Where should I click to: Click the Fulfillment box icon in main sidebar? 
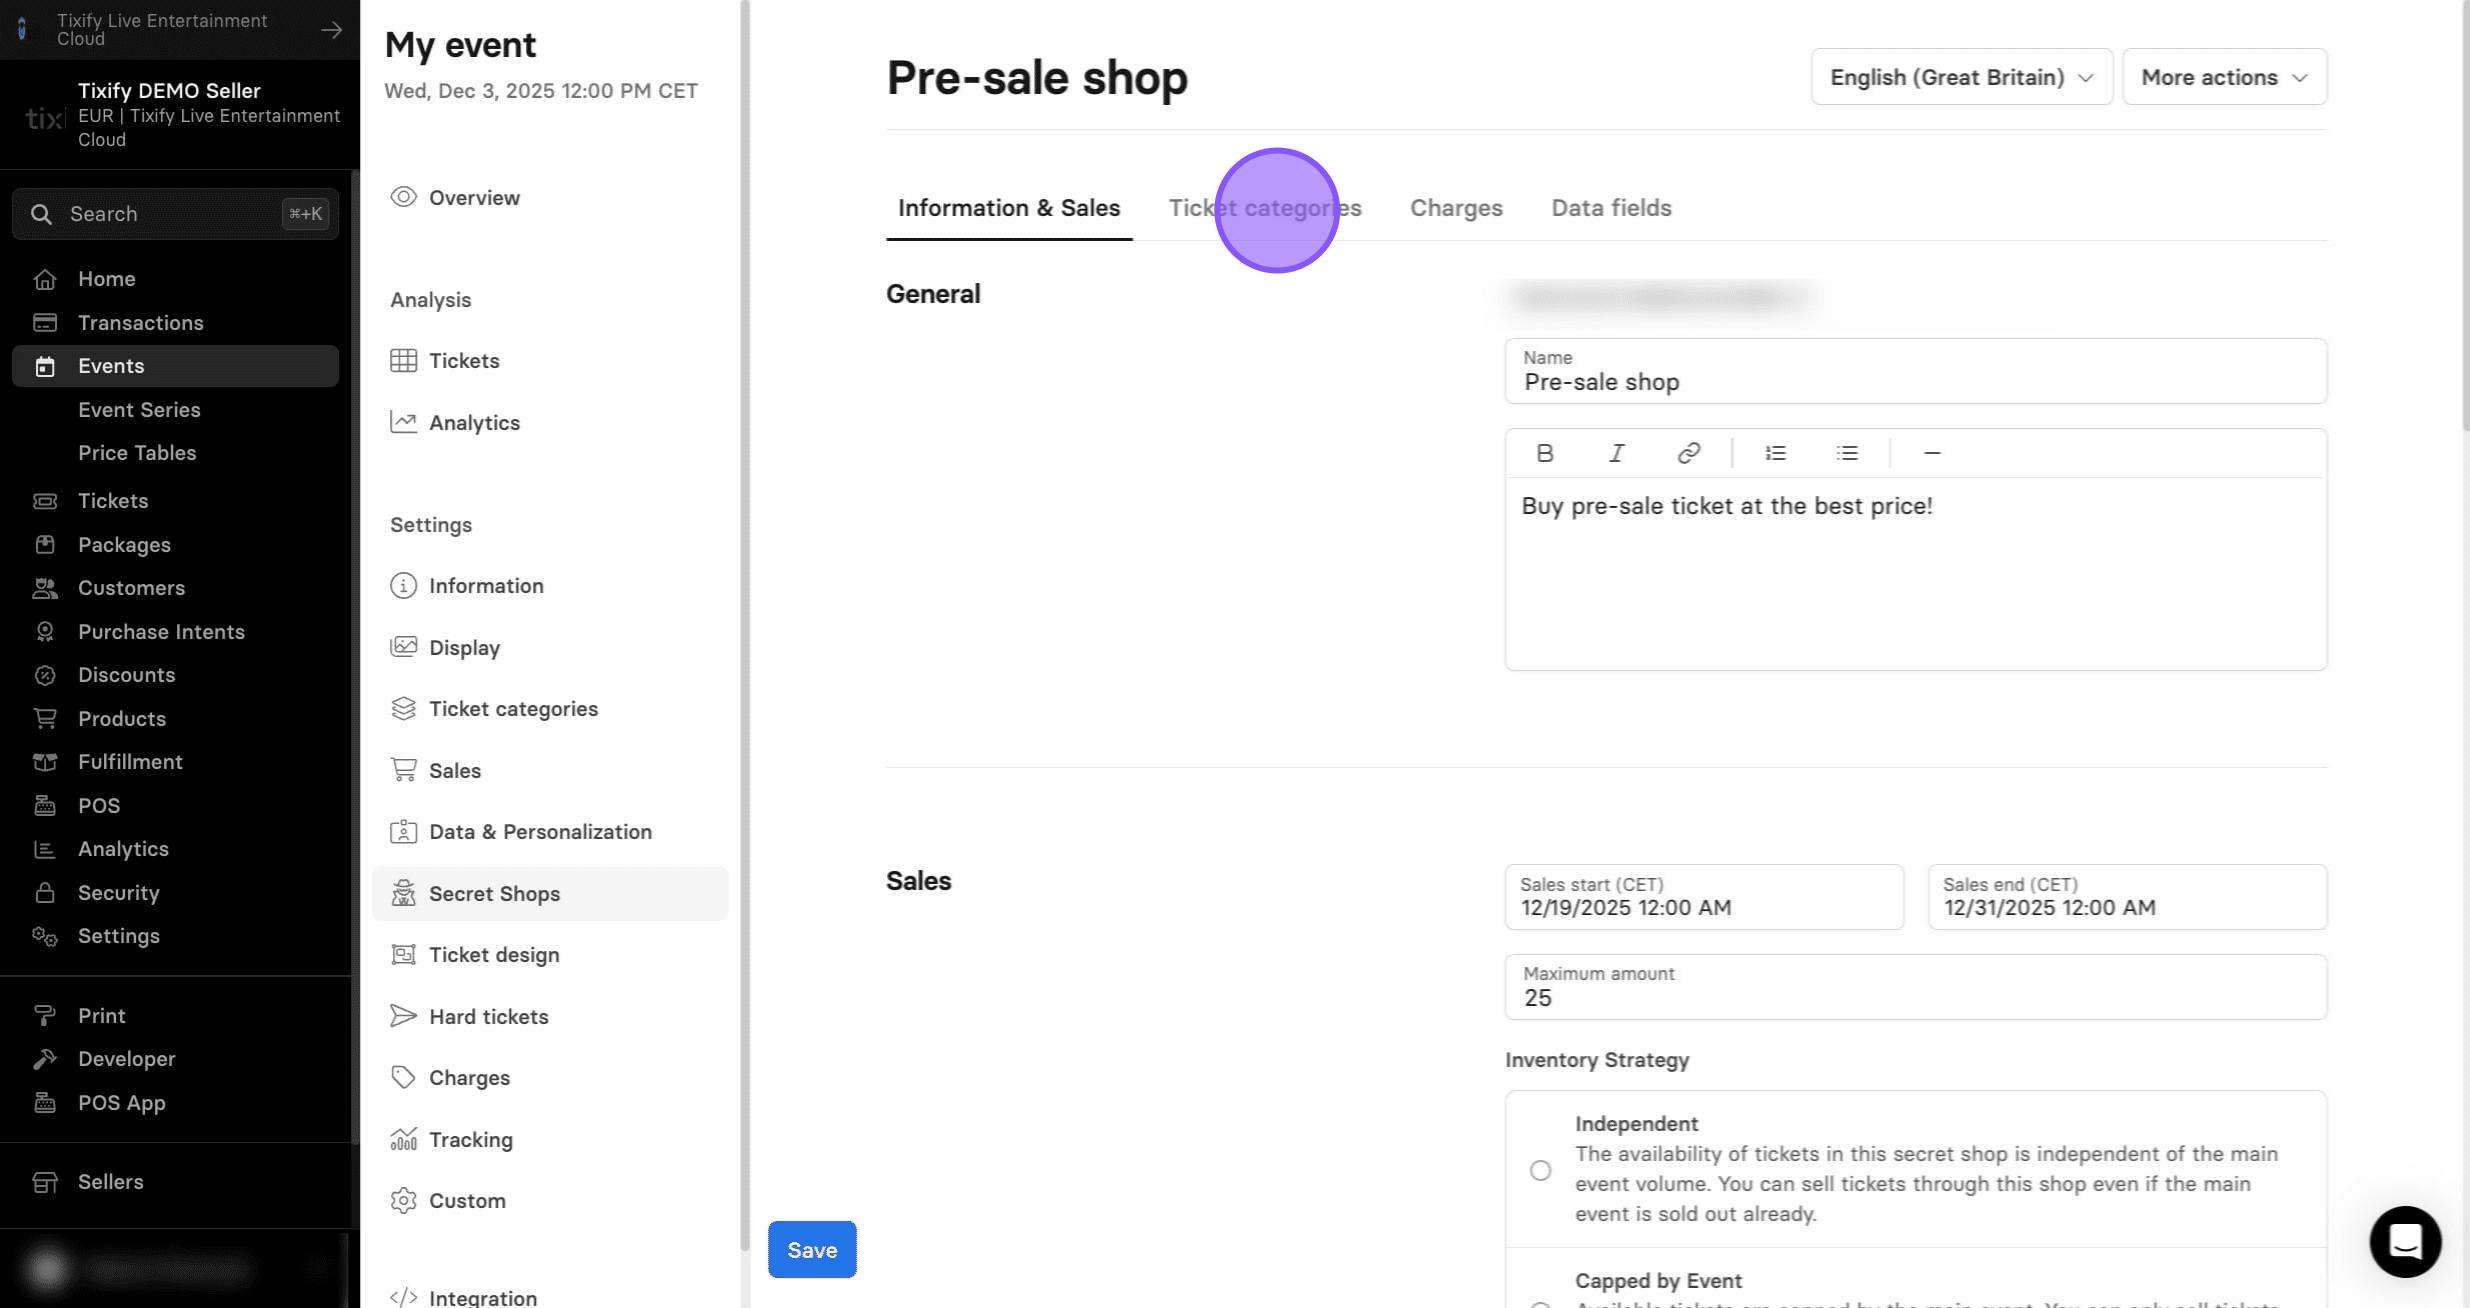45,762
